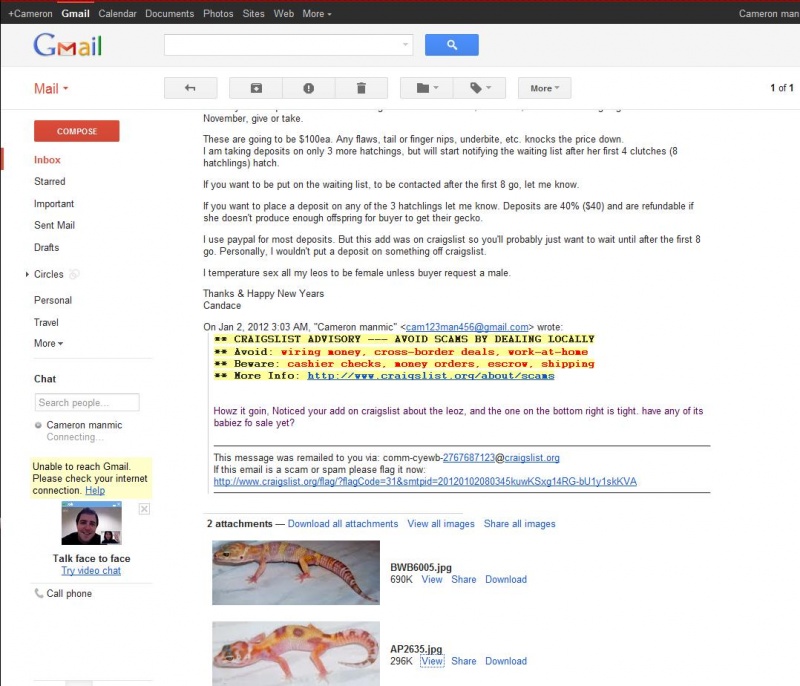This screenshot has height=686, width=800.
Task: Open the Drafts folder
Action: [x=46, y=247]
